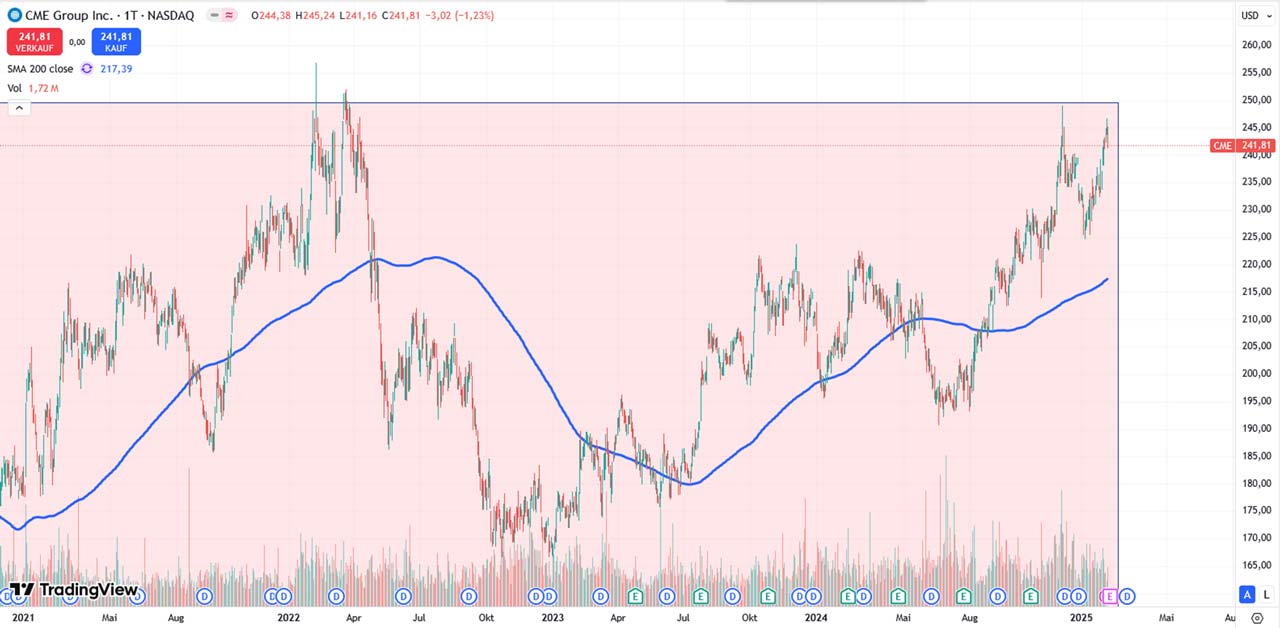Click the dividend D marker after the pink E
Screen dimensions: 1280x628
pos(1127,597)
